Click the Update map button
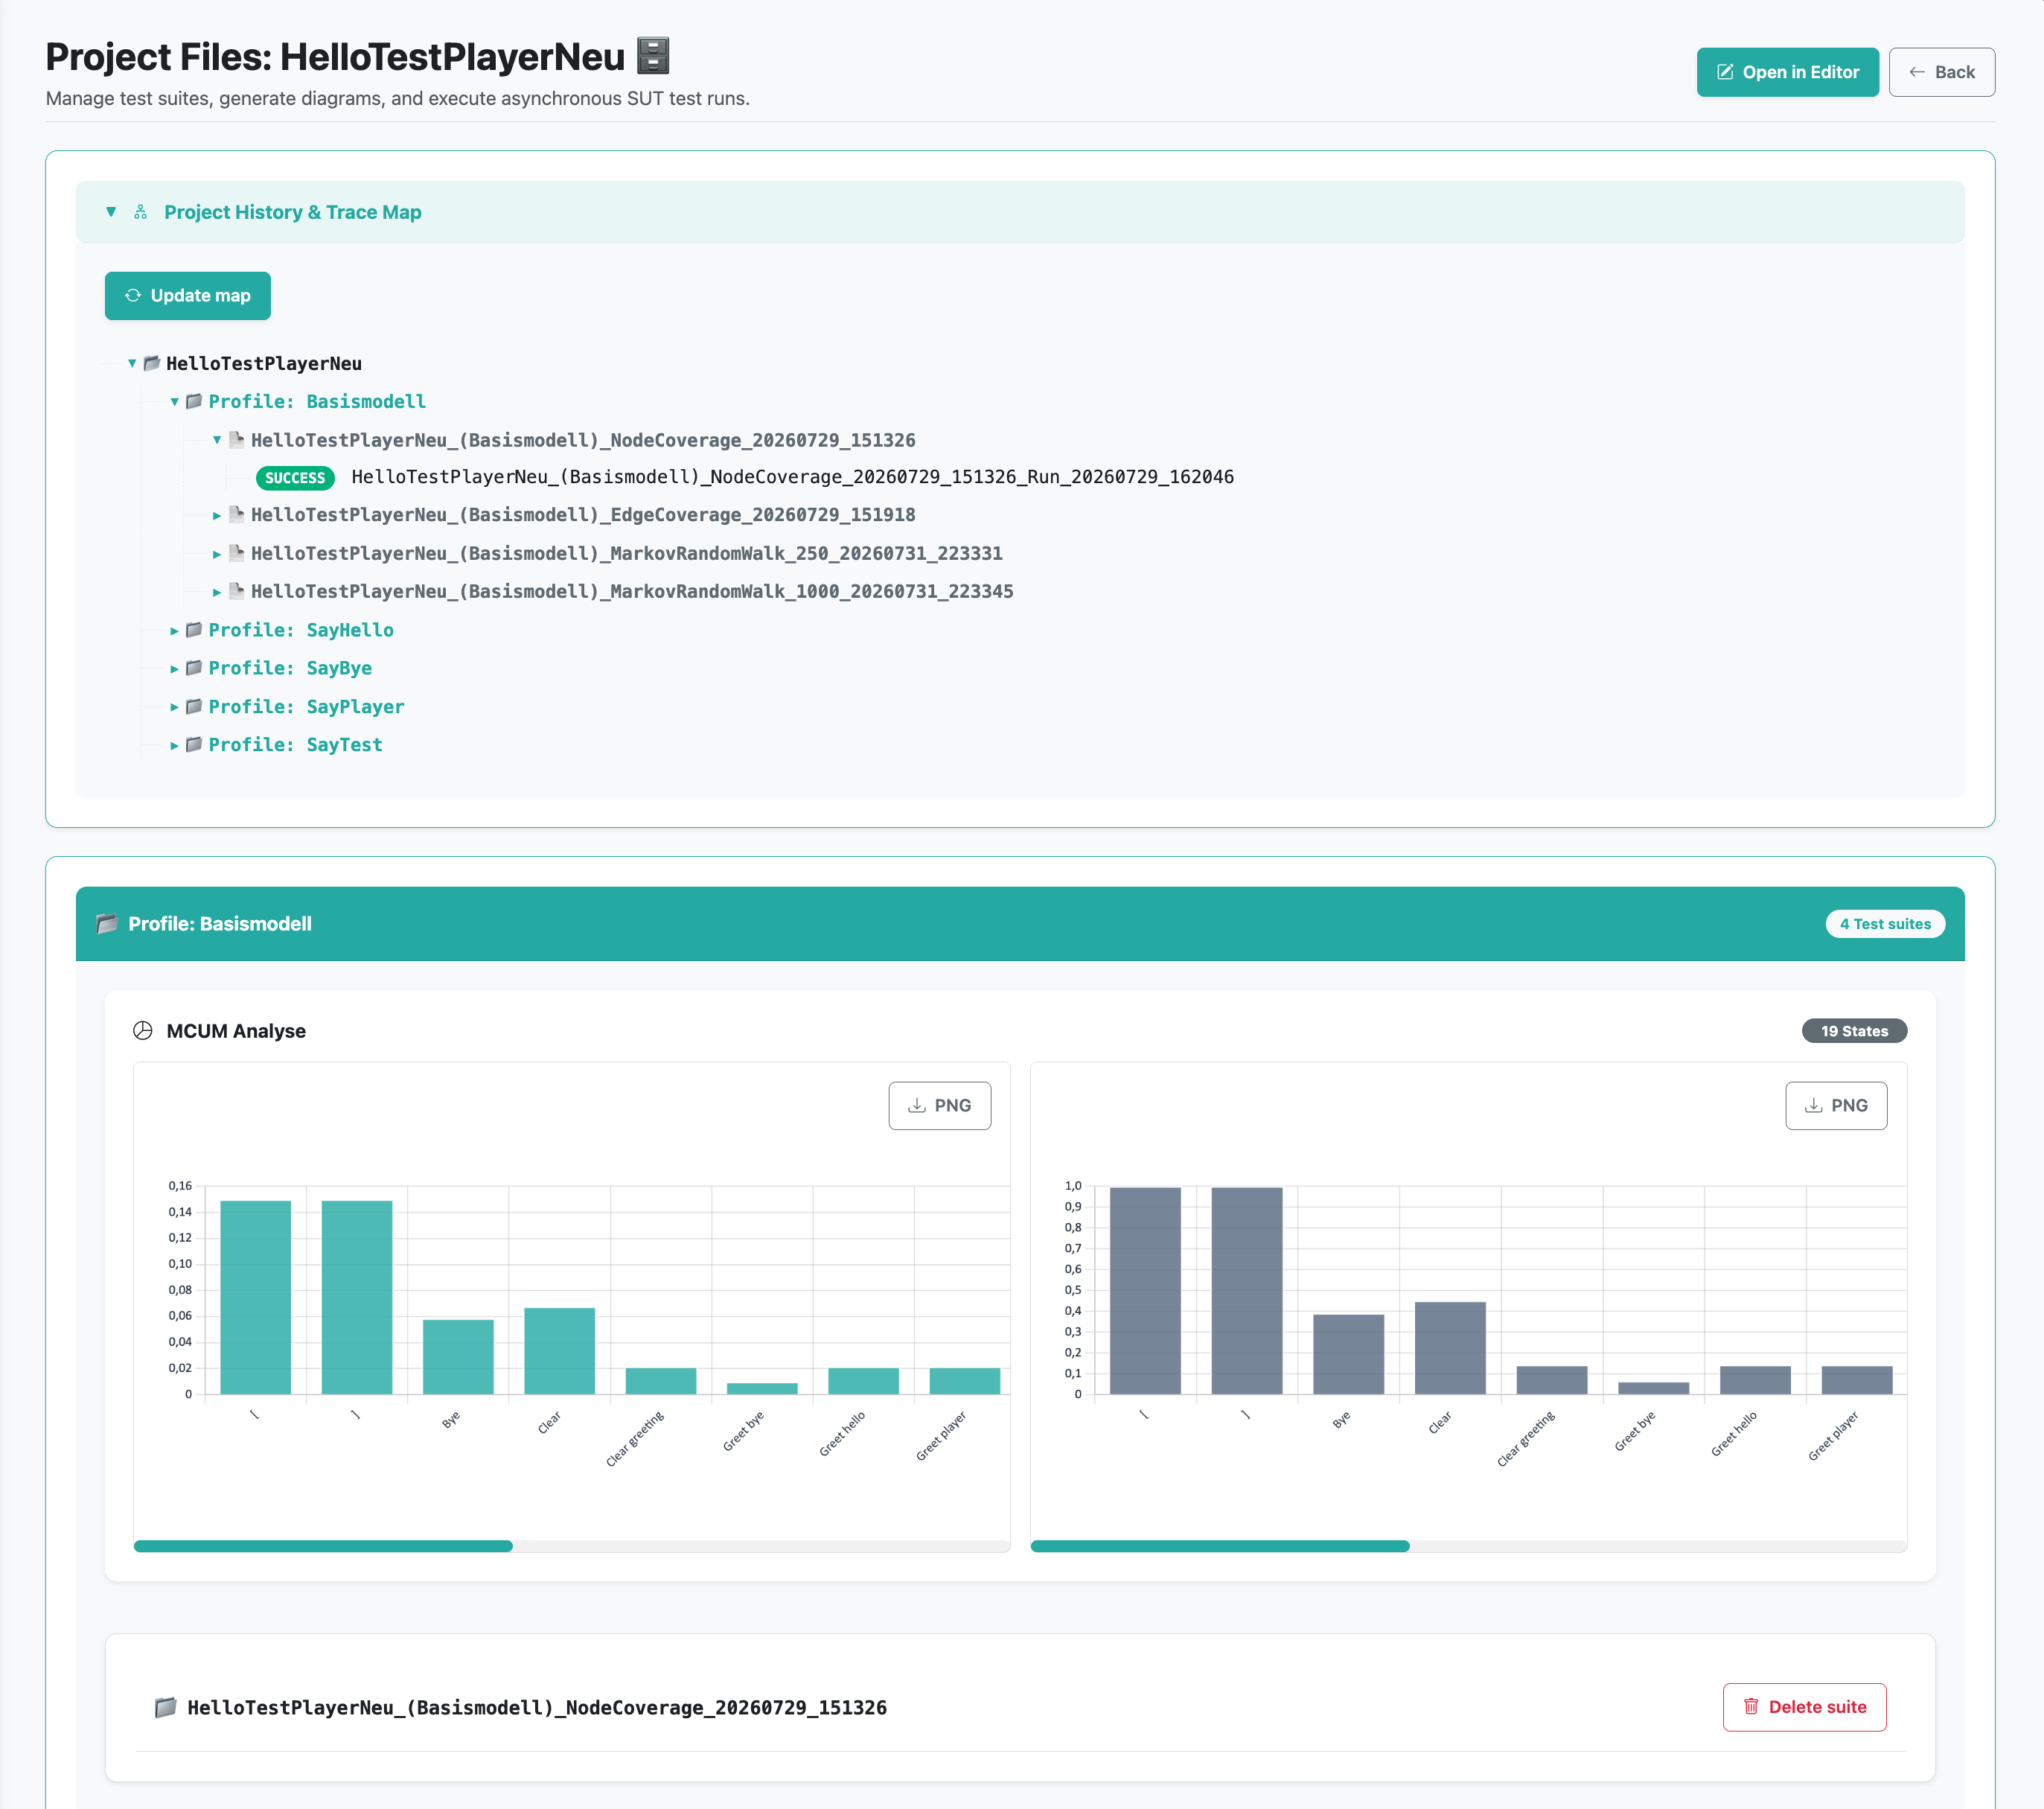This screenshot has height=1809, width=2044. (188, 296)
